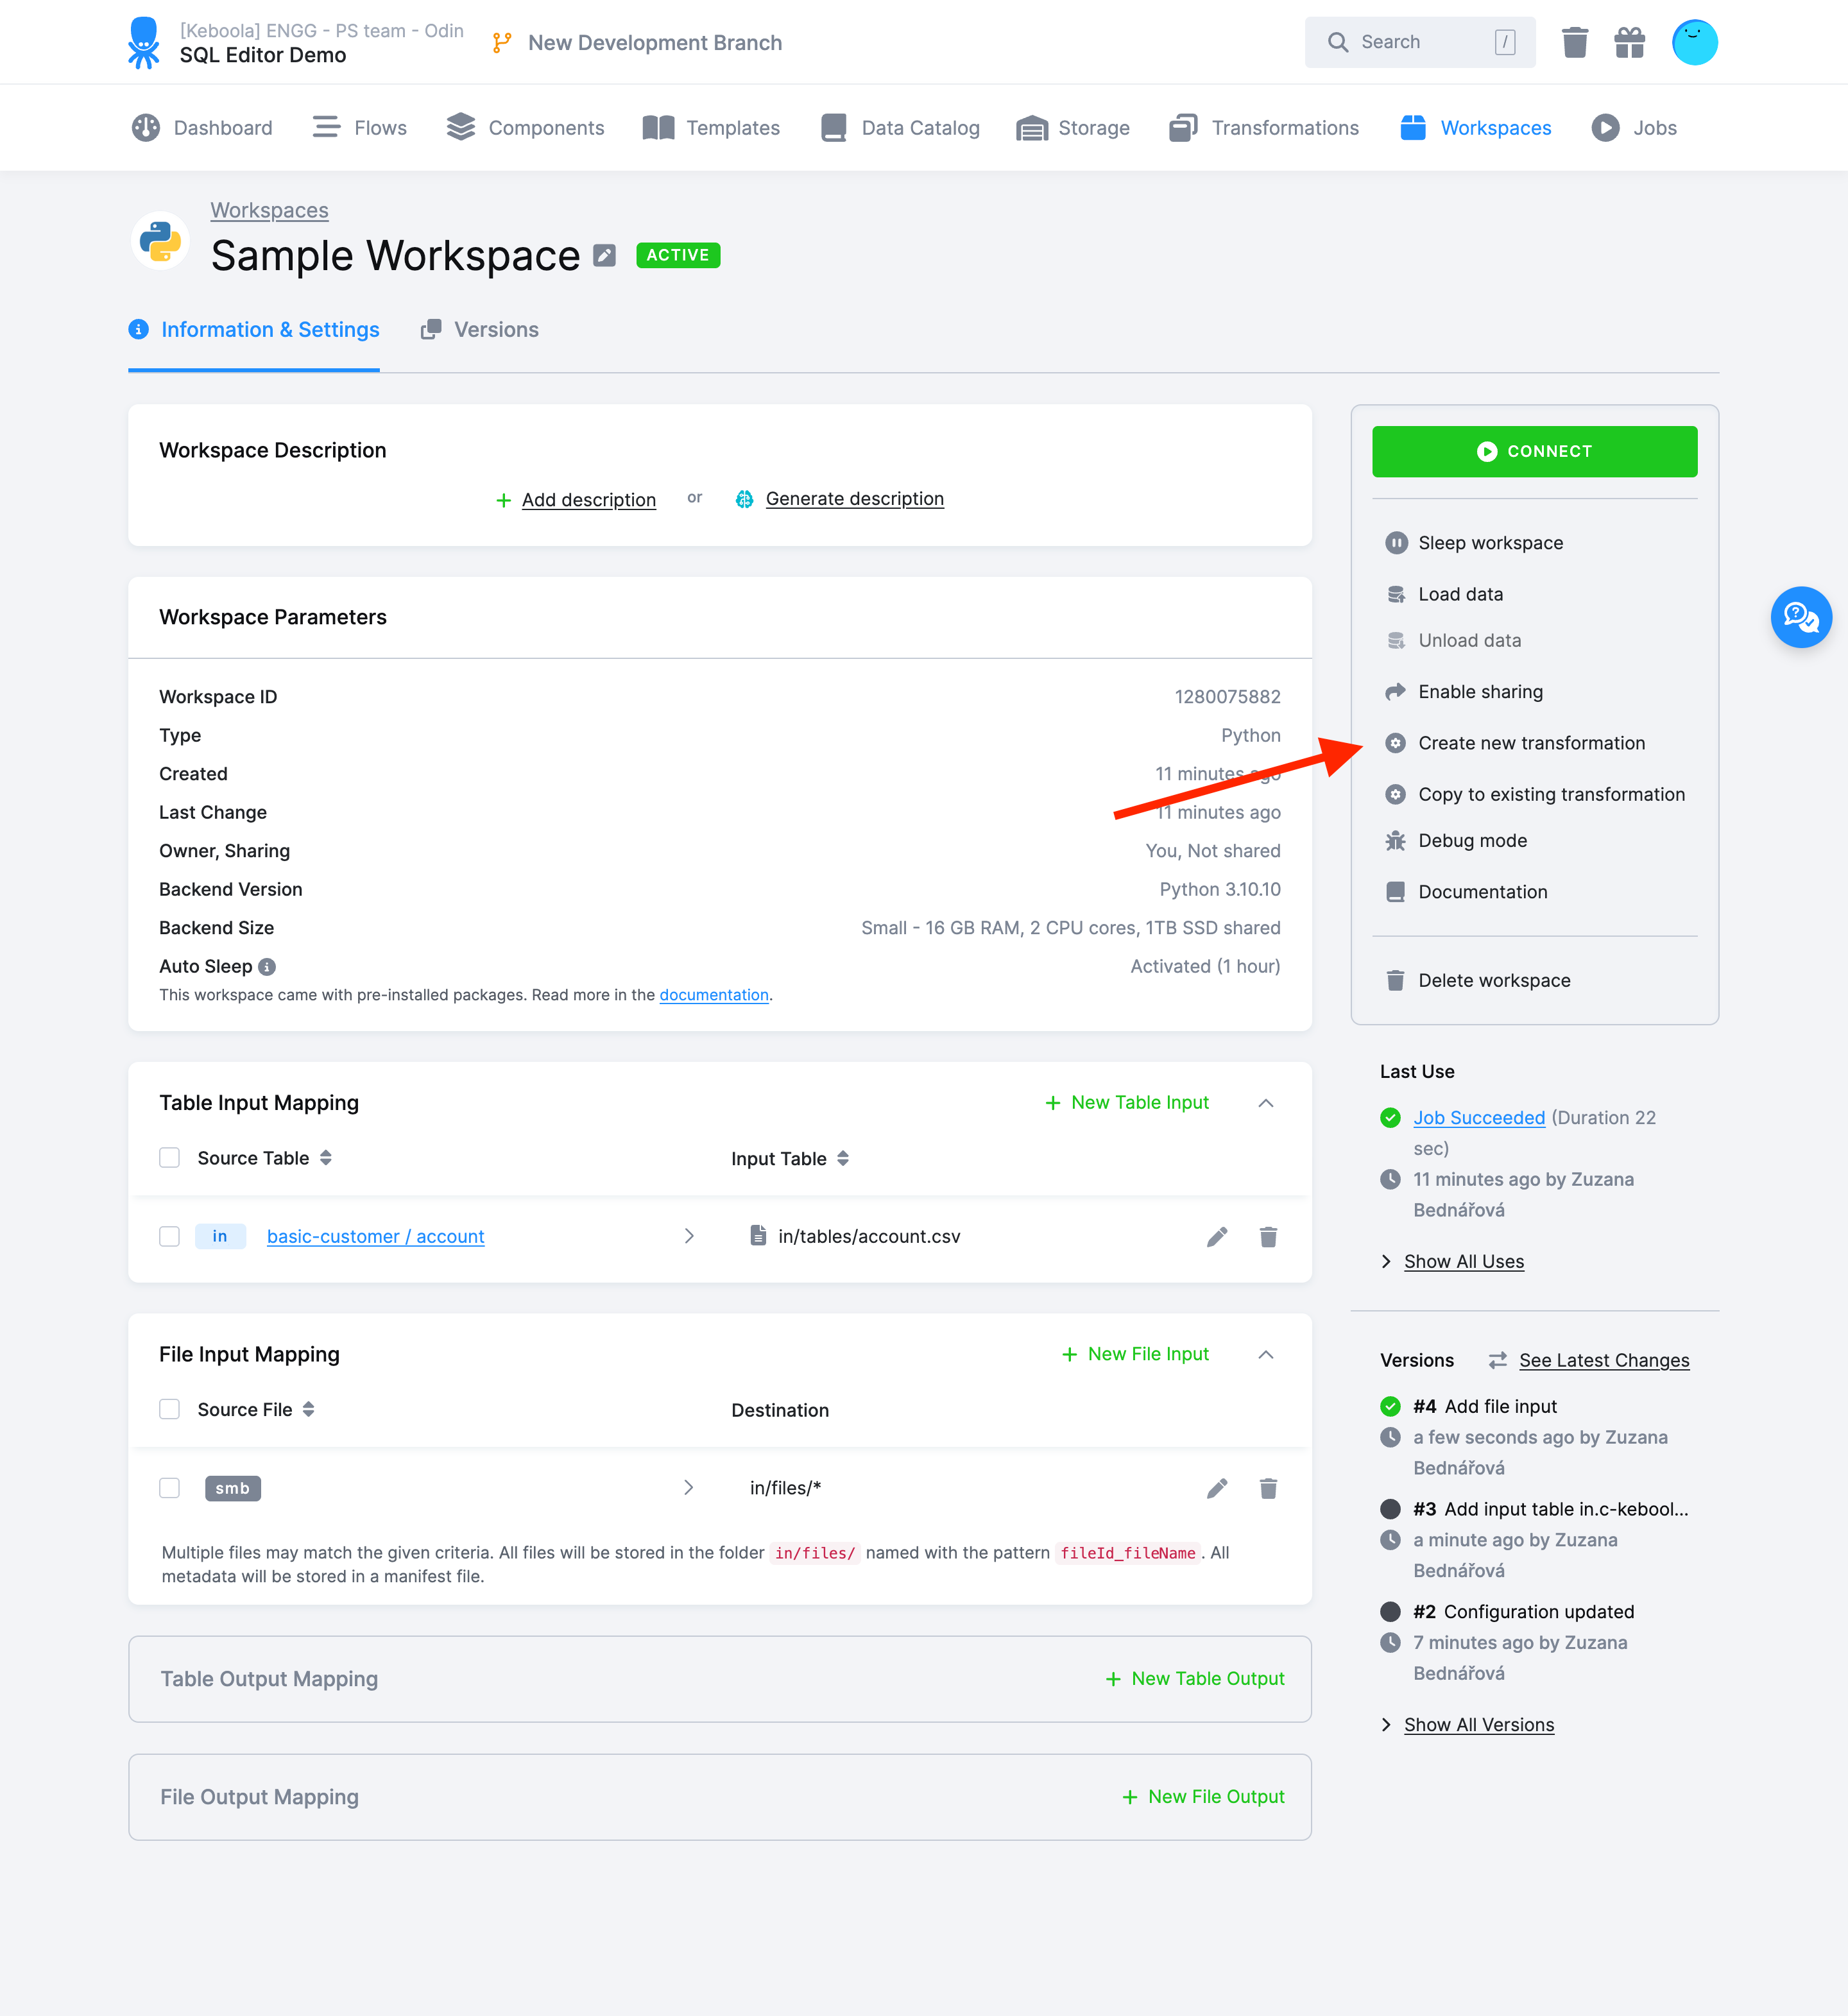
Task: Open the Job Succeeded link
Action: [x=1479, y=1117]
